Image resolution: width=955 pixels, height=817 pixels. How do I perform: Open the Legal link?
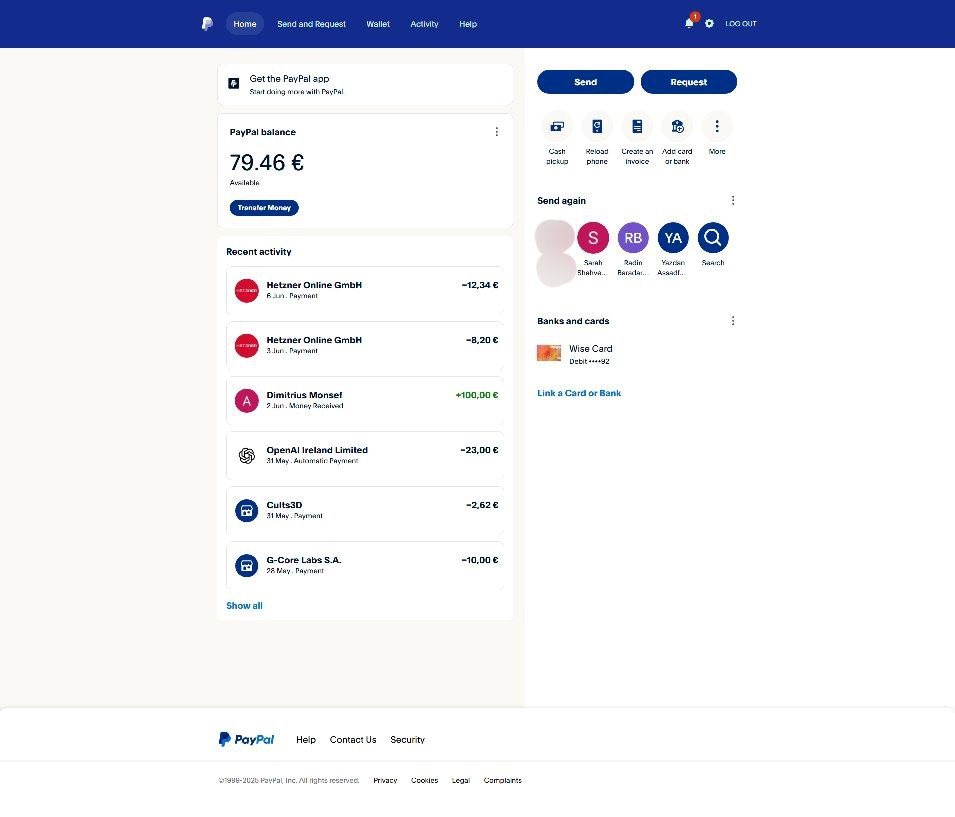(460, 780)
